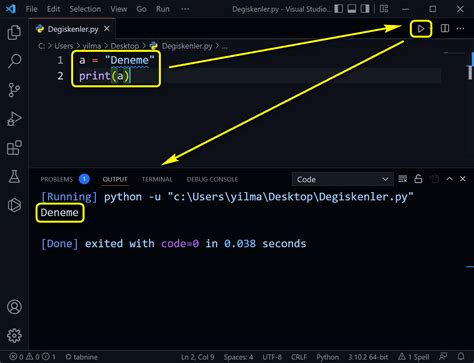Open the Accounts menu
This screenshot has height=363, width=474.
pos(14,307)
